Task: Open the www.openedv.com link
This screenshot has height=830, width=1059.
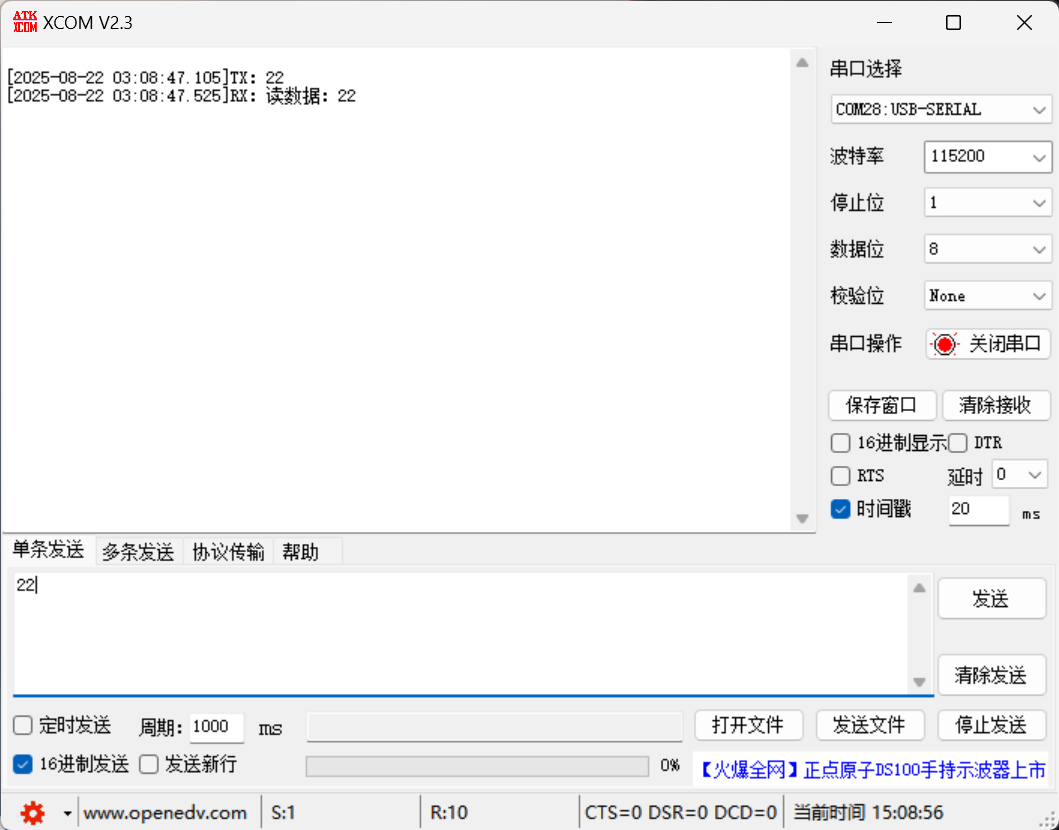Action: coord(165,812)
